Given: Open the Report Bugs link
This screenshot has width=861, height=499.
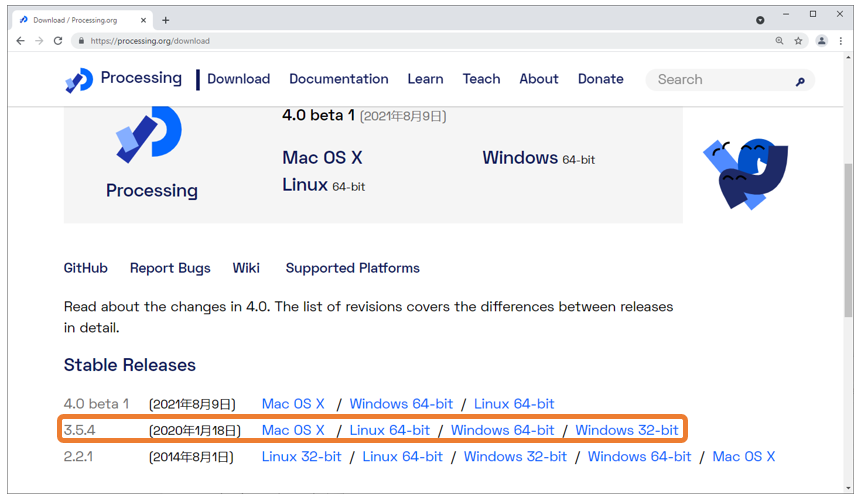Looking at the screenshot, I should tap(170, 268).
